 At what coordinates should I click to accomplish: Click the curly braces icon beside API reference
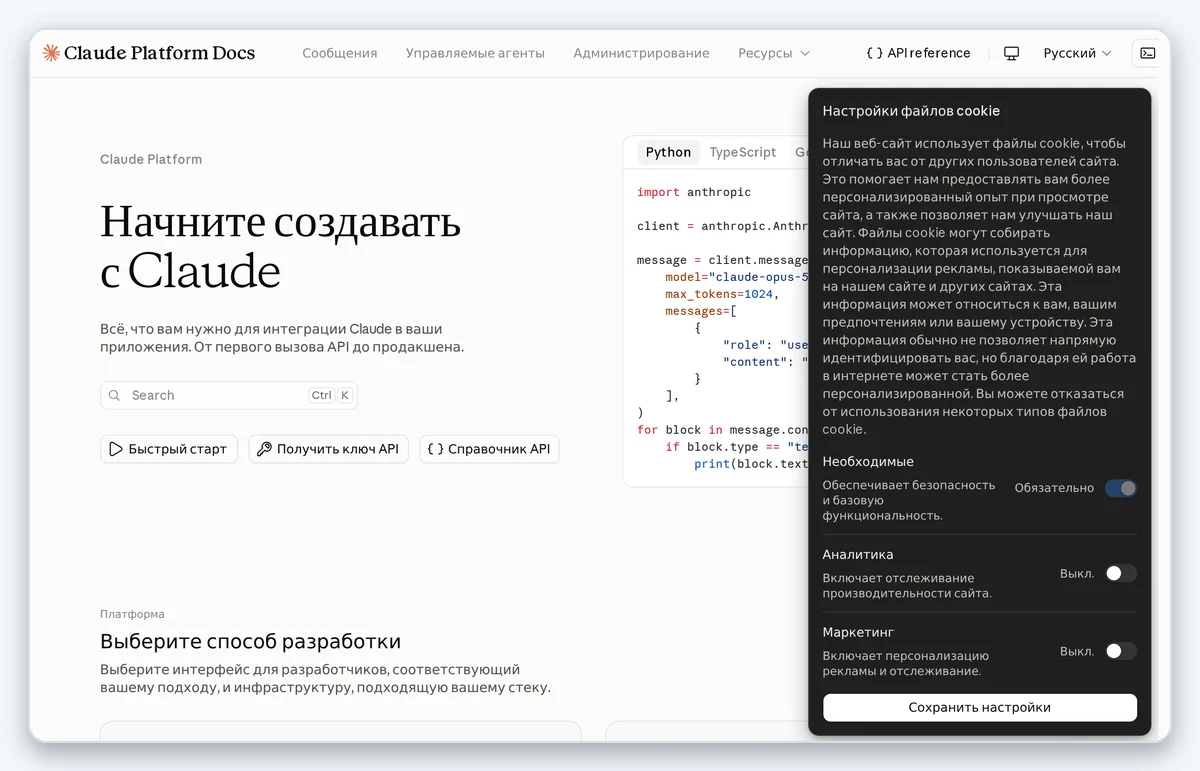(874, 53)
